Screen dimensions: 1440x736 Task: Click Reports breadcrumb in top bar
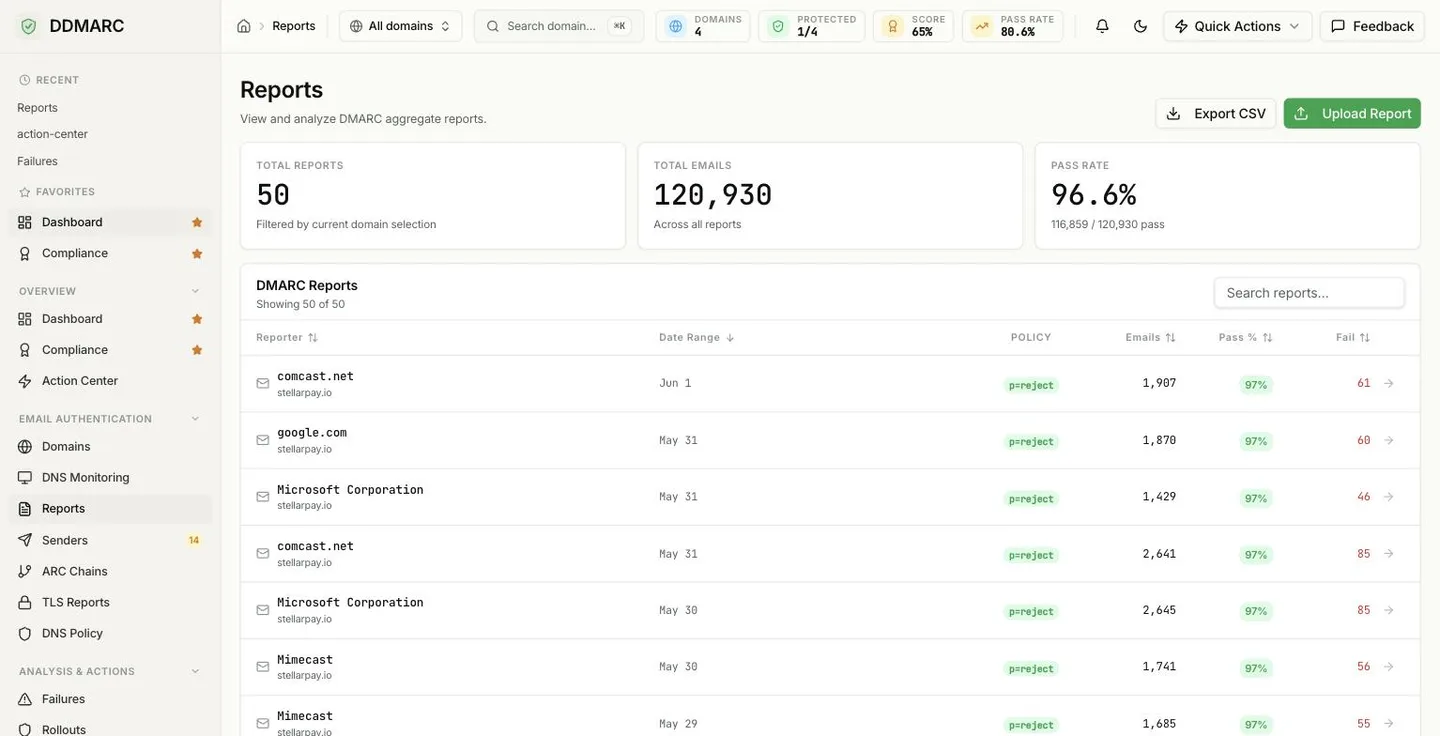(x=294, y=26)
